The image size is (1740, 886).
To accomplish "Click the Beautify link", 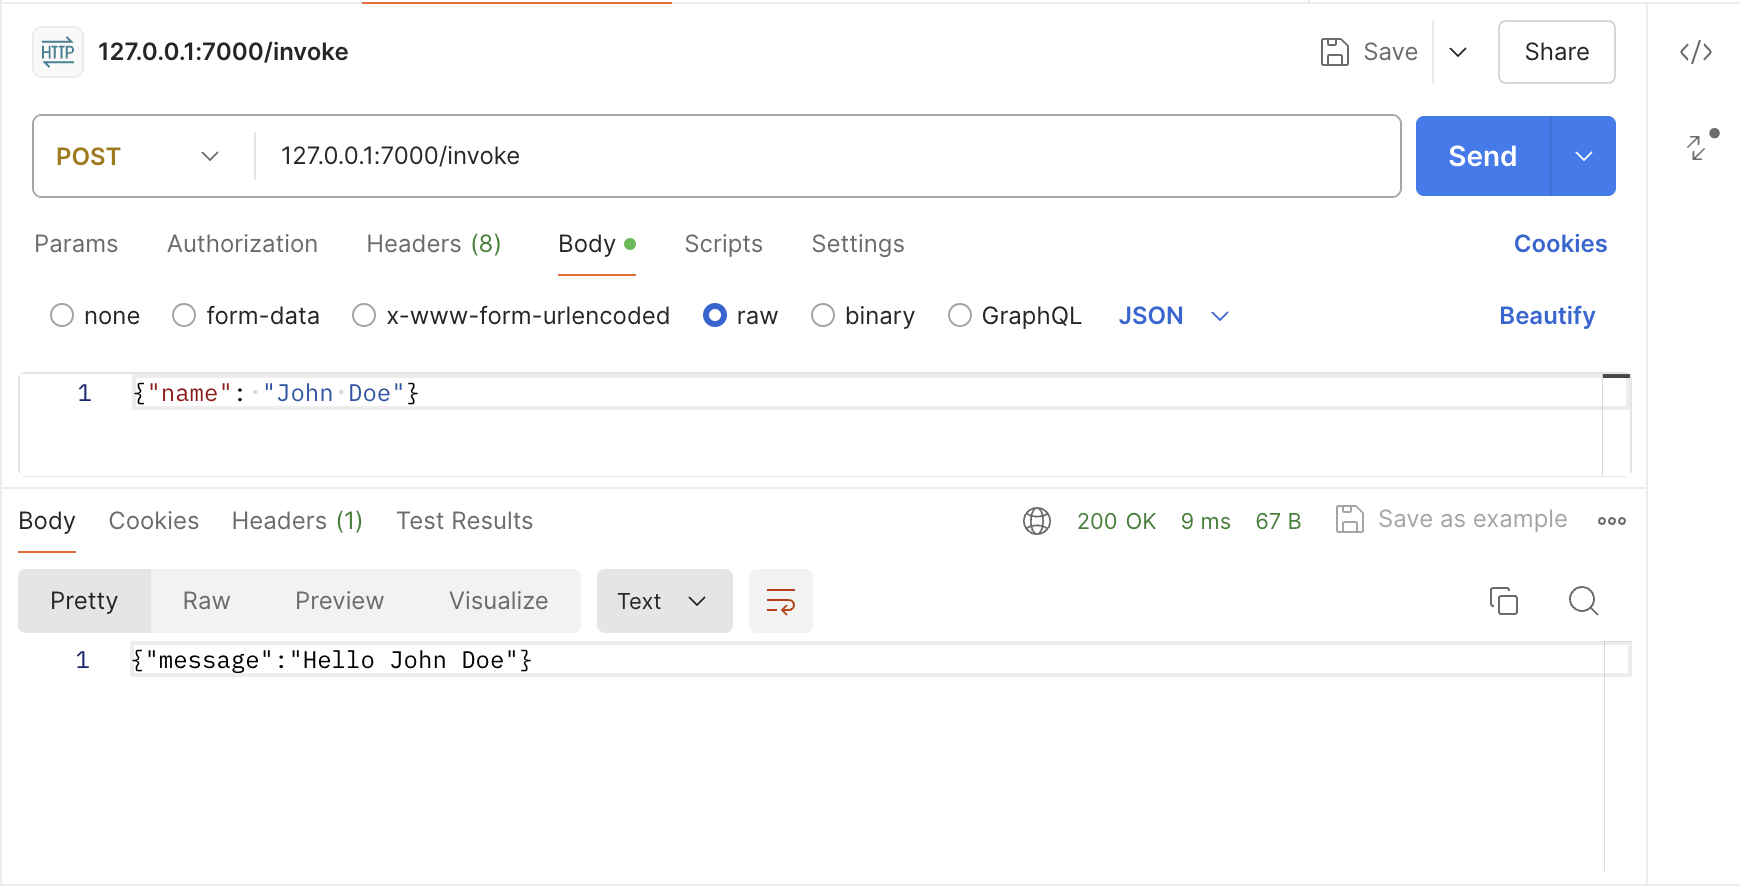I will (x=1547, y=316).
